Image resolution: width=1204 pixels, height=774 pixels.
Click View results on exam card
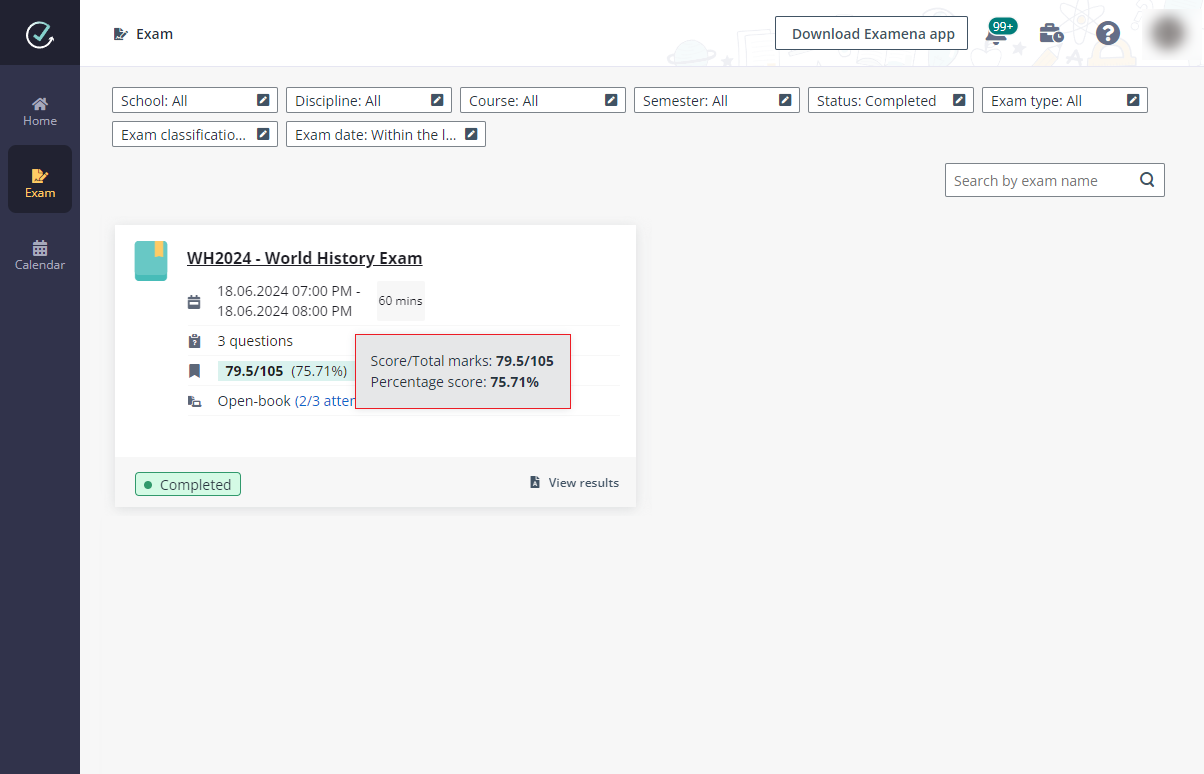pos(575,483)
